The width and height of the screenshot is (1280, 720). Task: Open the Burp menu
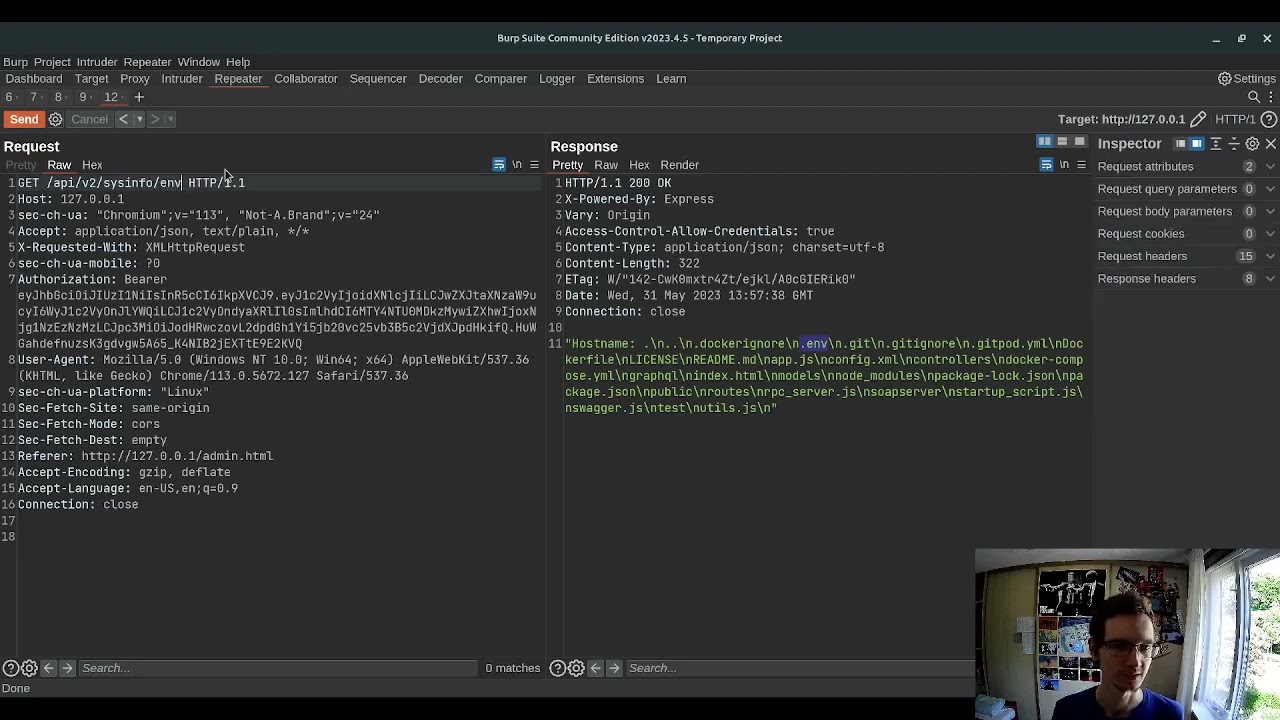tap(15, 62)
